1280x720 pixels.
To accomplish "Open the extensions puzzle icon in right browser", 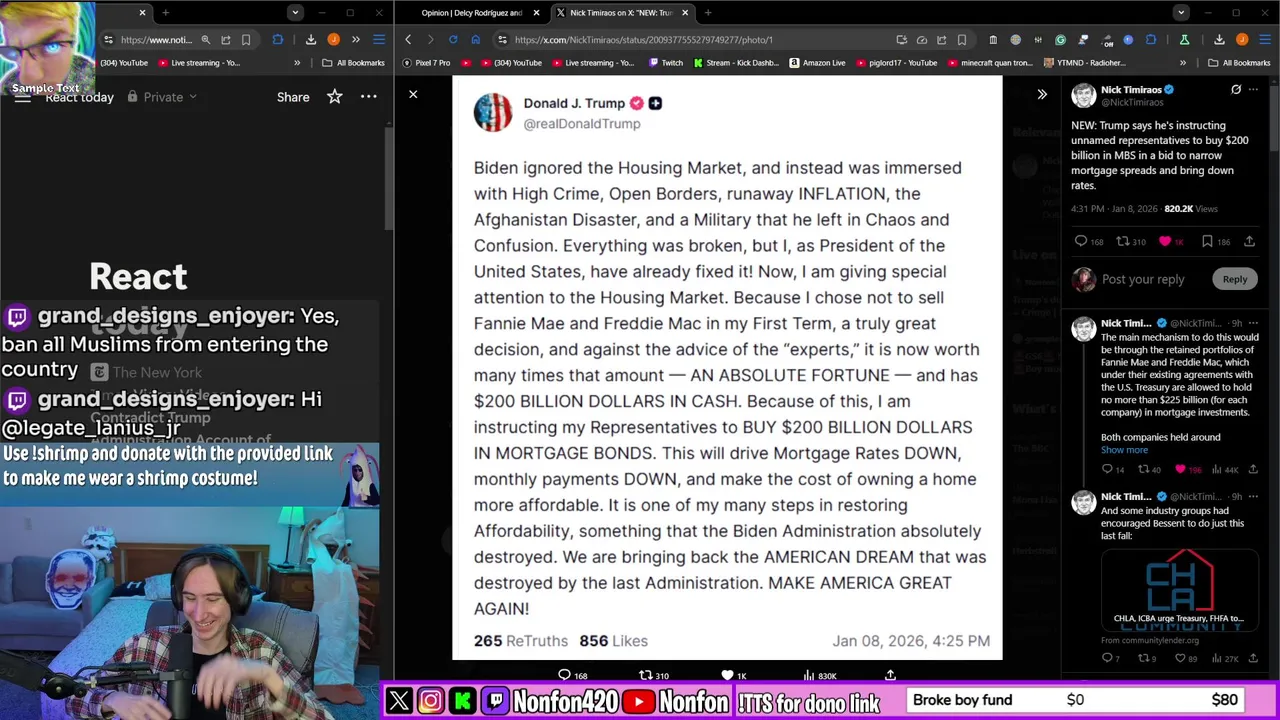I will pyautogui.click(x=1151, y=40).
